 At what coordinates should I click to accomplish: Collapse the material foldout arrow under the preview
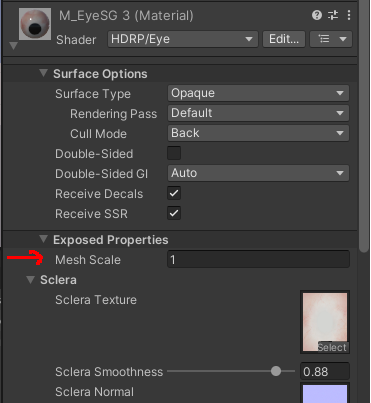[13, 46]
